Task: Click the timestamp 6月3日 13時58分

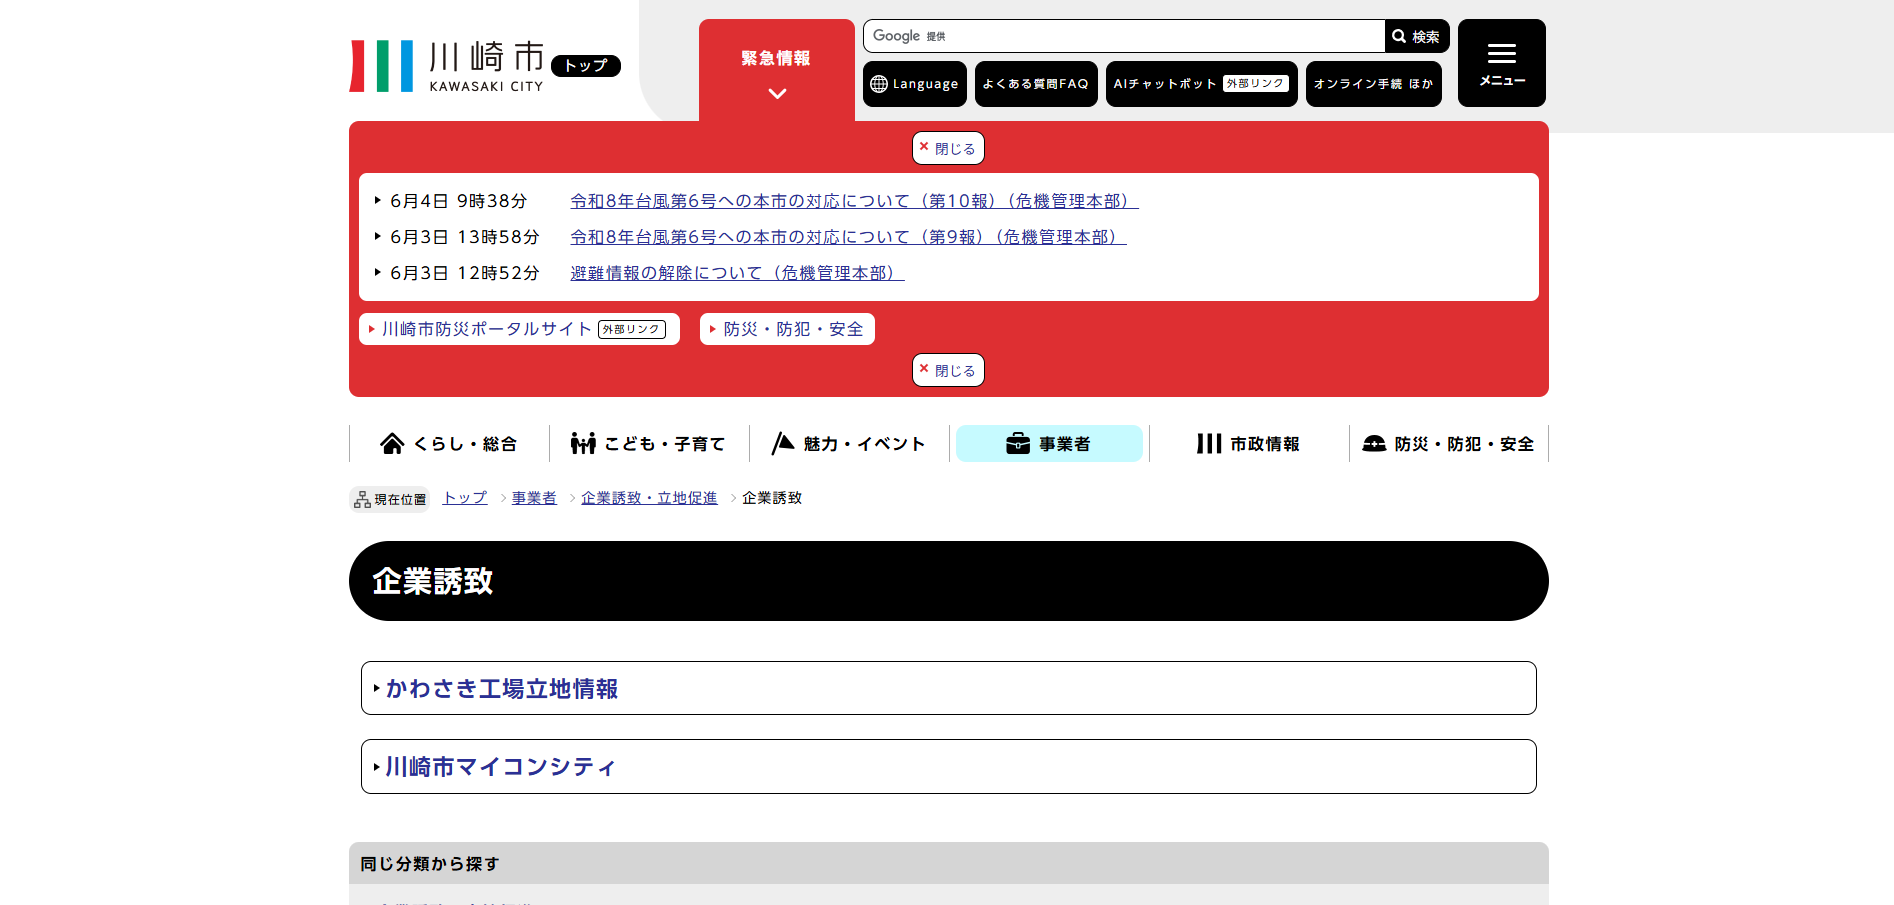Action: pyautogui.click(x=465, y=237)
